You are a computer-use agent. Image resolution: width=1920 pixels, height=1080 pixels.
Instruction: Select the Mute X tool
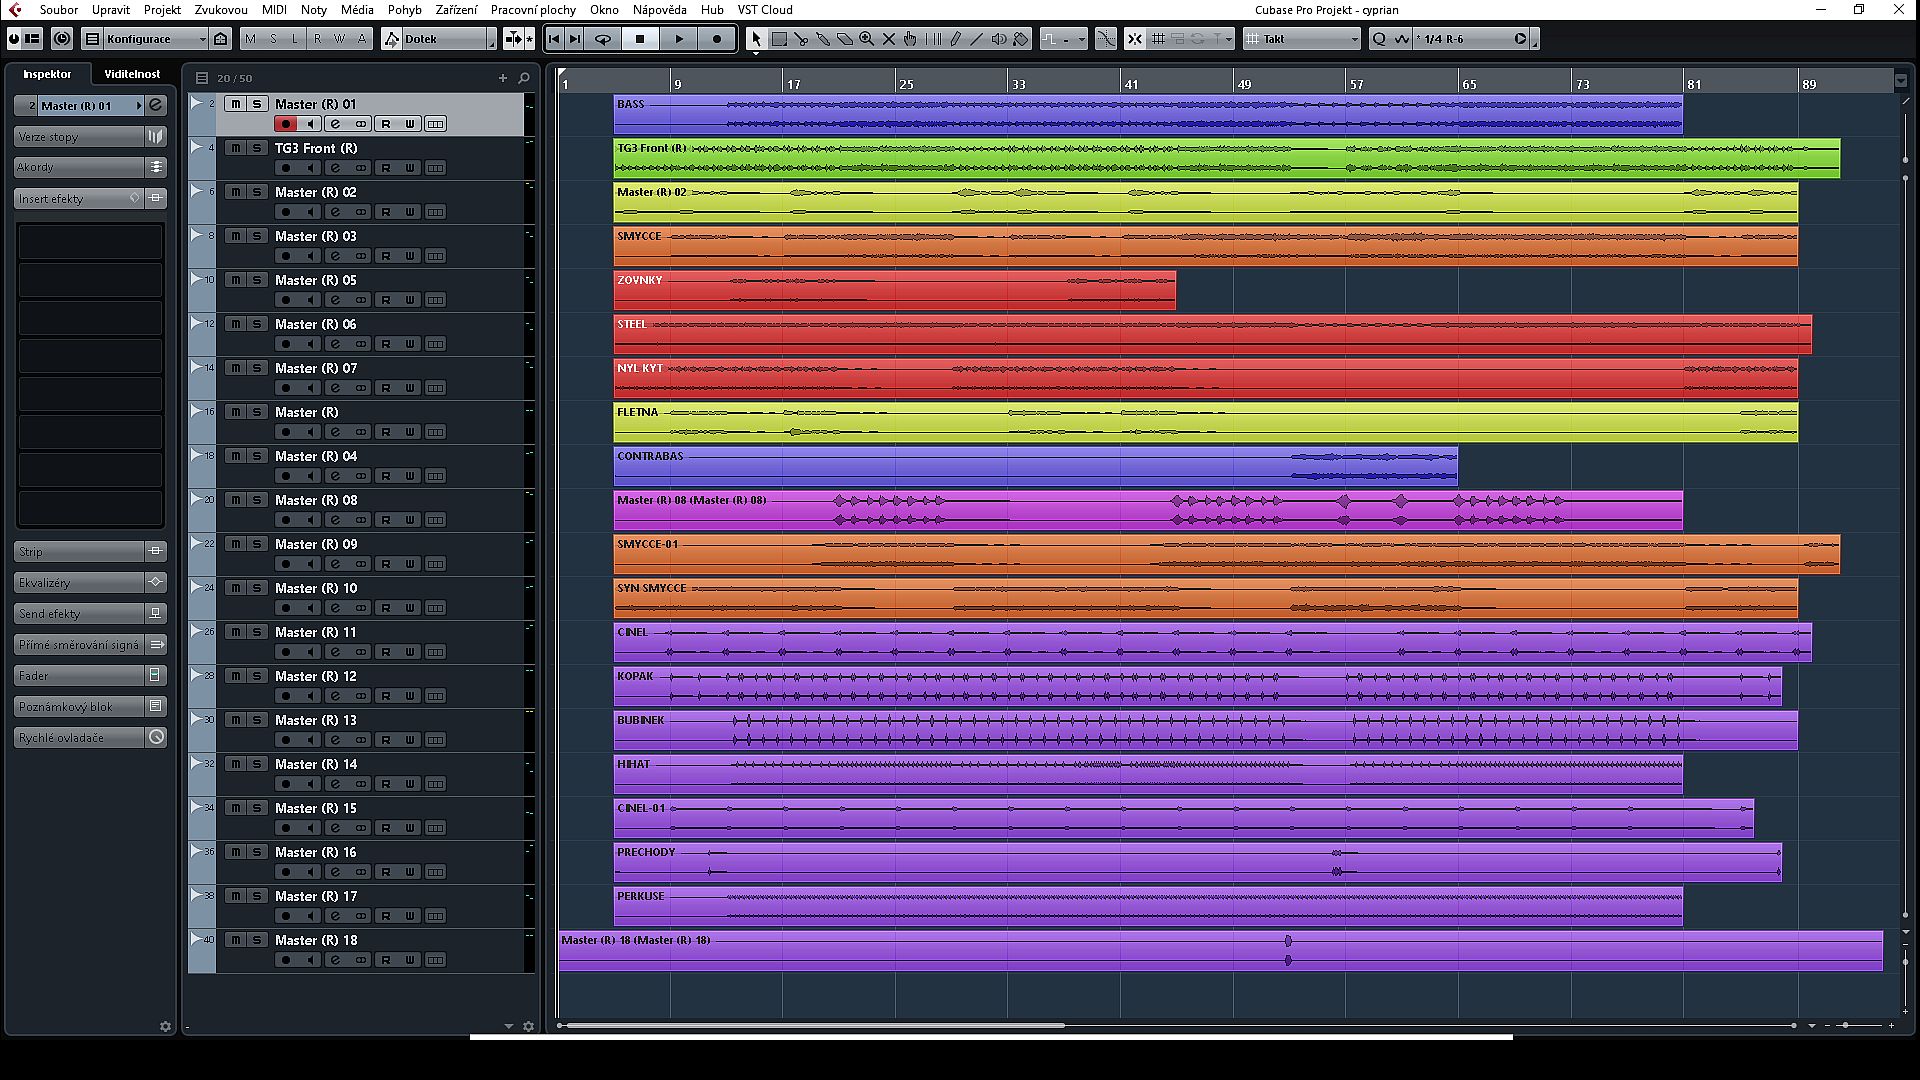coord(889,39)
